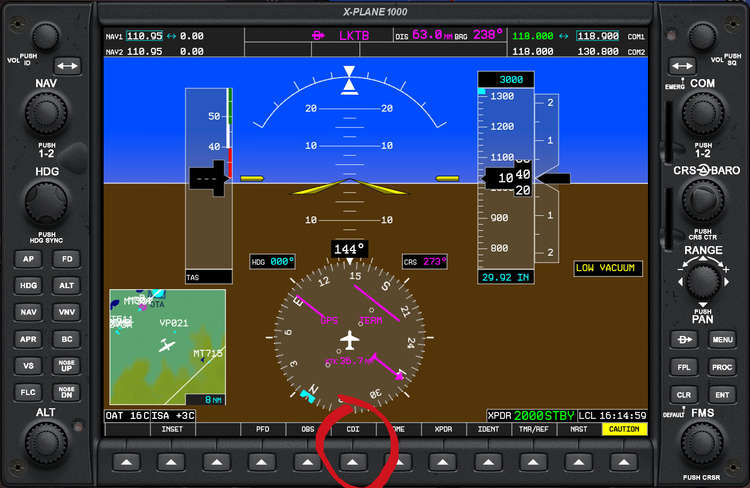The width and height of the screenshot is (750, 488).
Task: Toggle the AP autopilot button
Action: click(28, 259)
